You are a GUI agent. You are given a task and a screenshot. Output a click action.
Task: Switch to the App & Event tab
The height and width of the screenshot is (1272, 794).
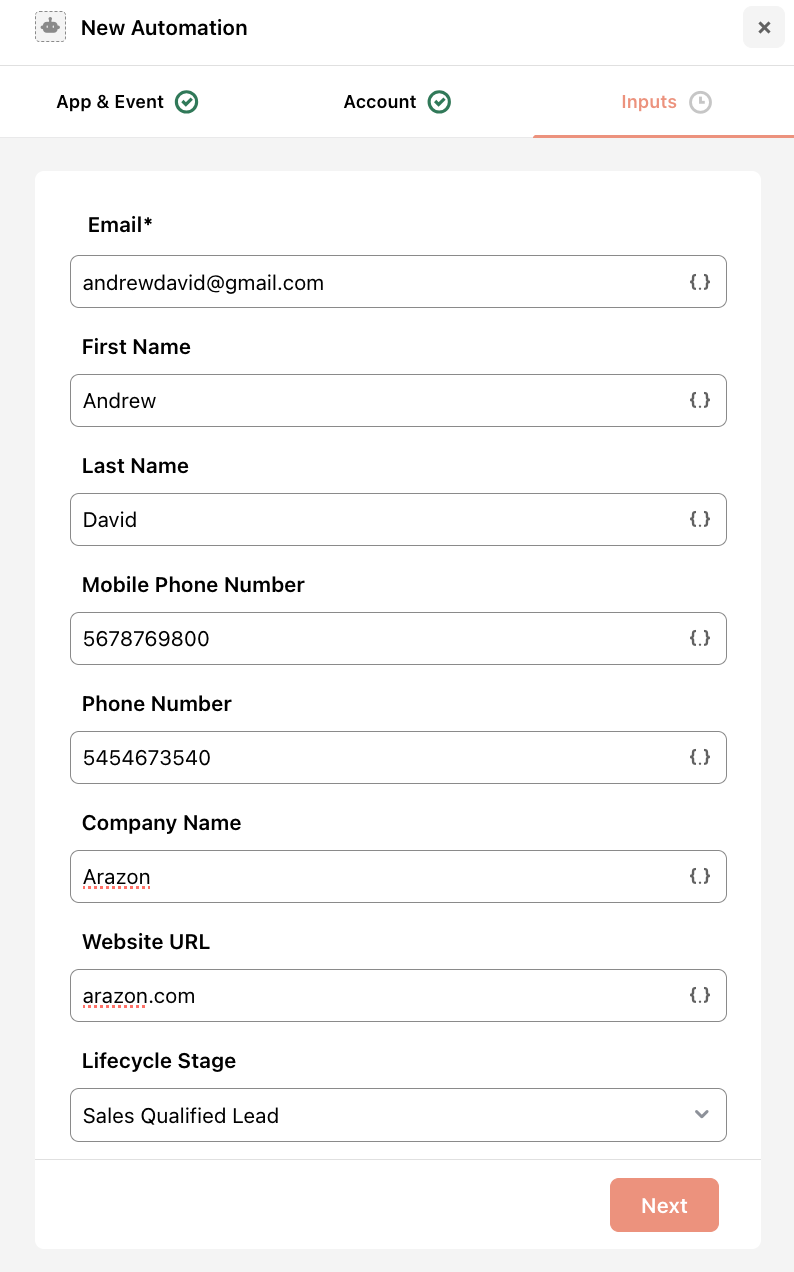127,102
